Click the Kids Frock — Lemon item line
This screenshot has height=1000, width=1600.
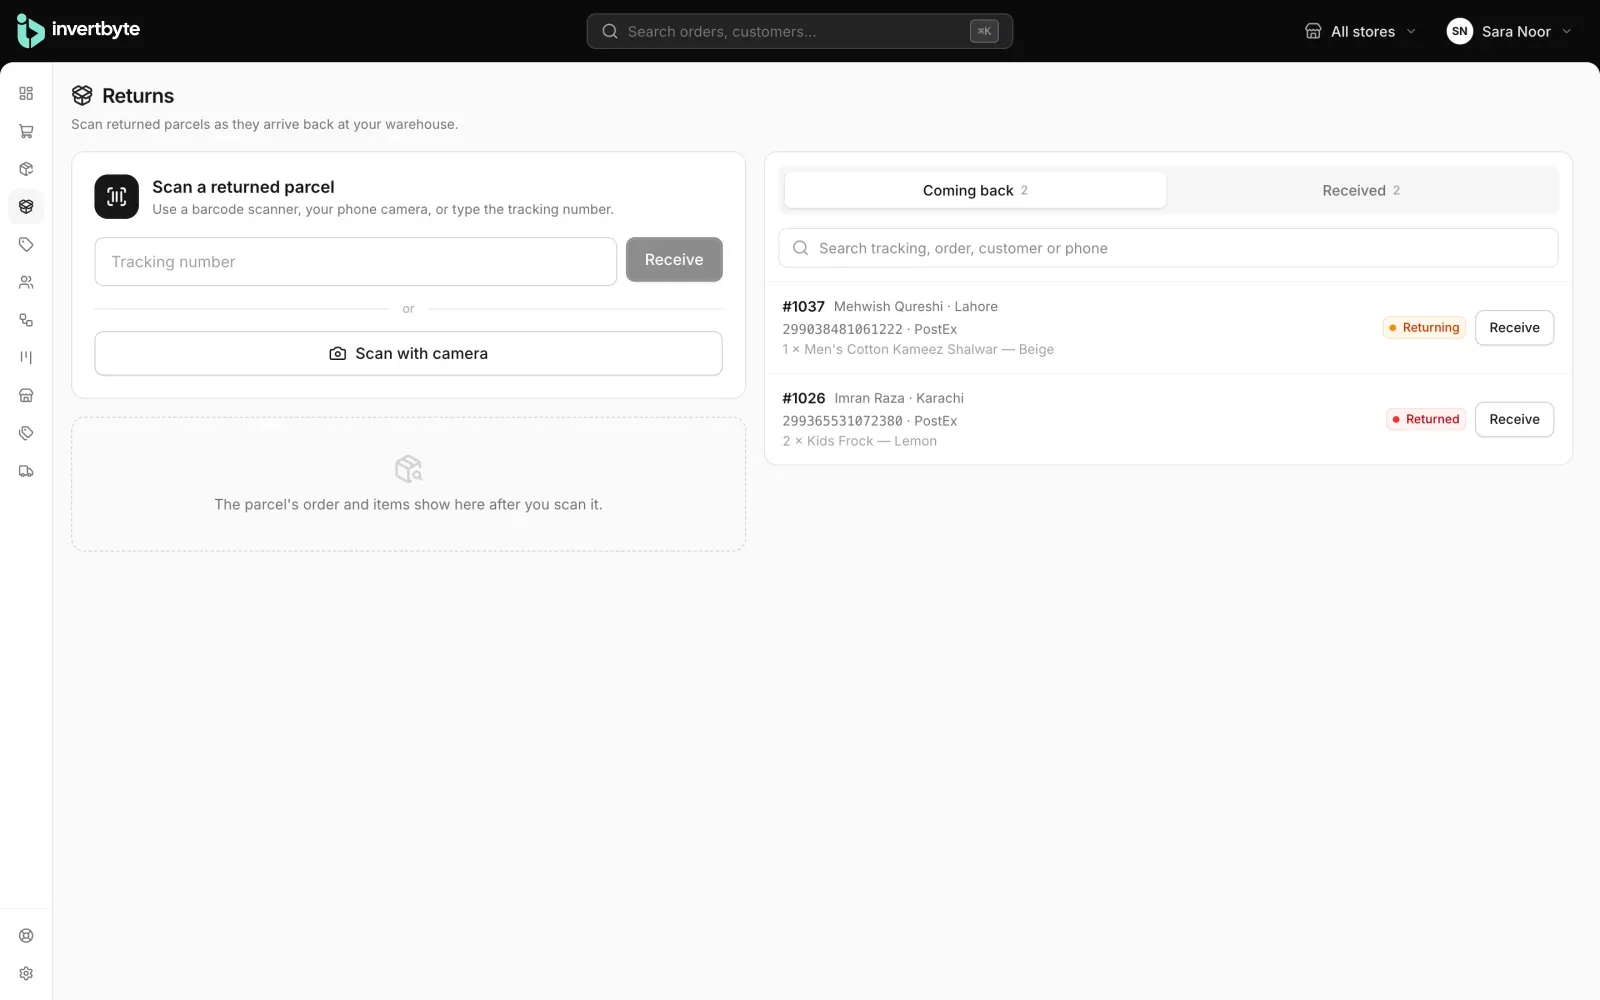(x=860, y=441)
